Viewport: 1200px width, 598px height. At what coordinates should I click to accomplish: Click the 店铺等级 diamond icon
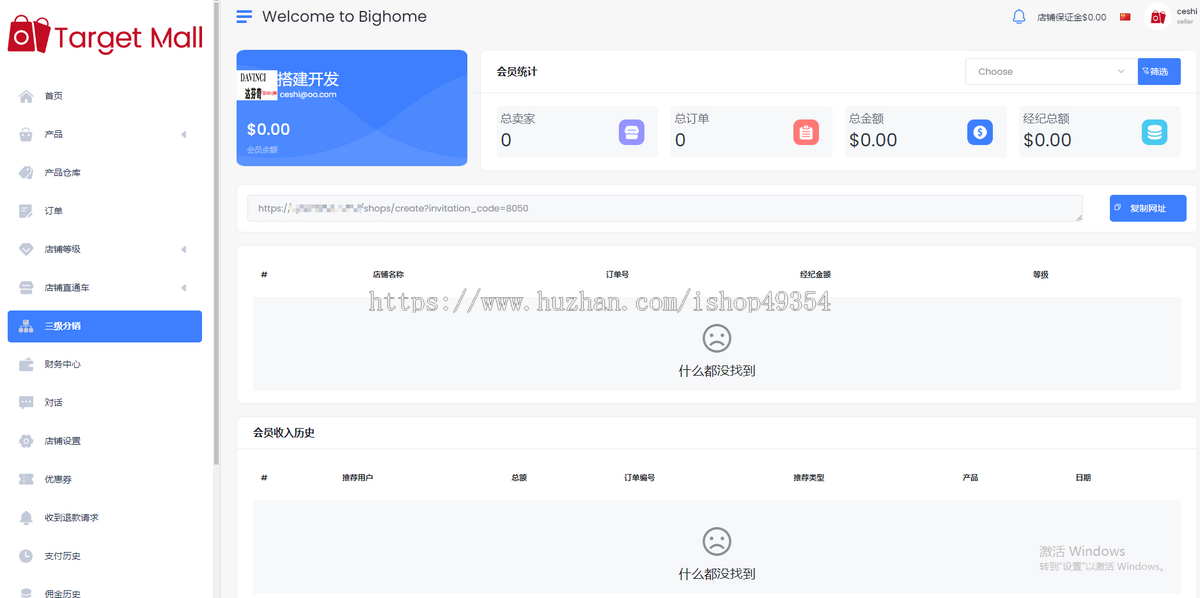pyautogui.click(x=26, y=249)
